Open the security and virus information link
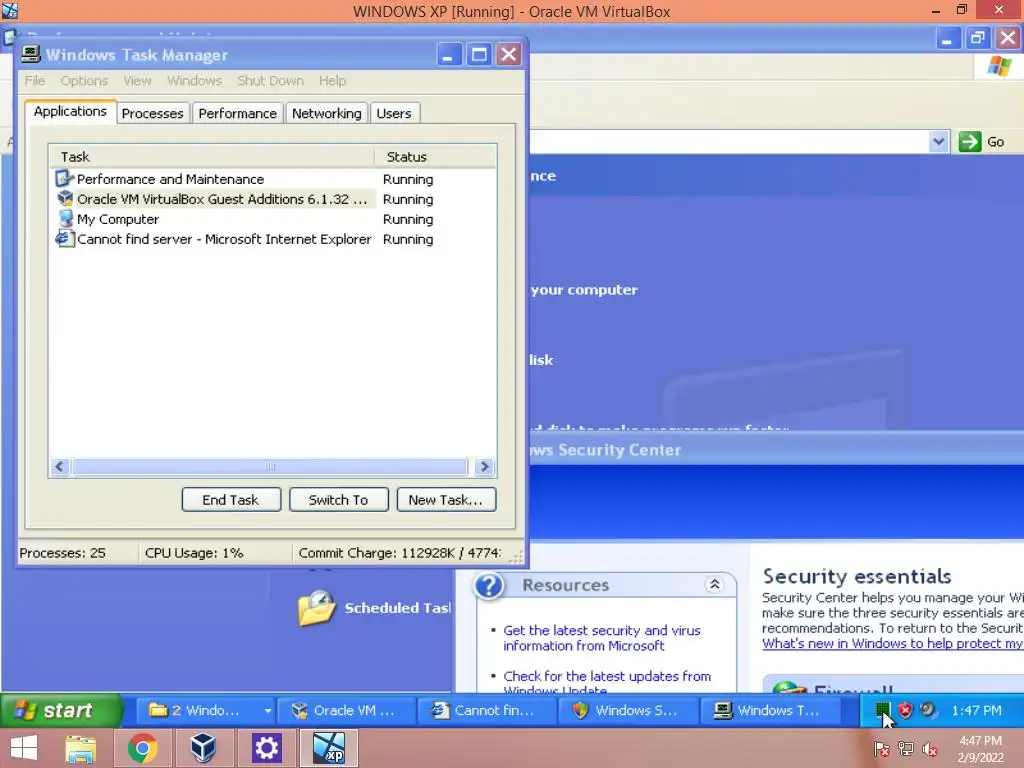Viewport: 1024px width, 768px height. (x=601, y=638)
